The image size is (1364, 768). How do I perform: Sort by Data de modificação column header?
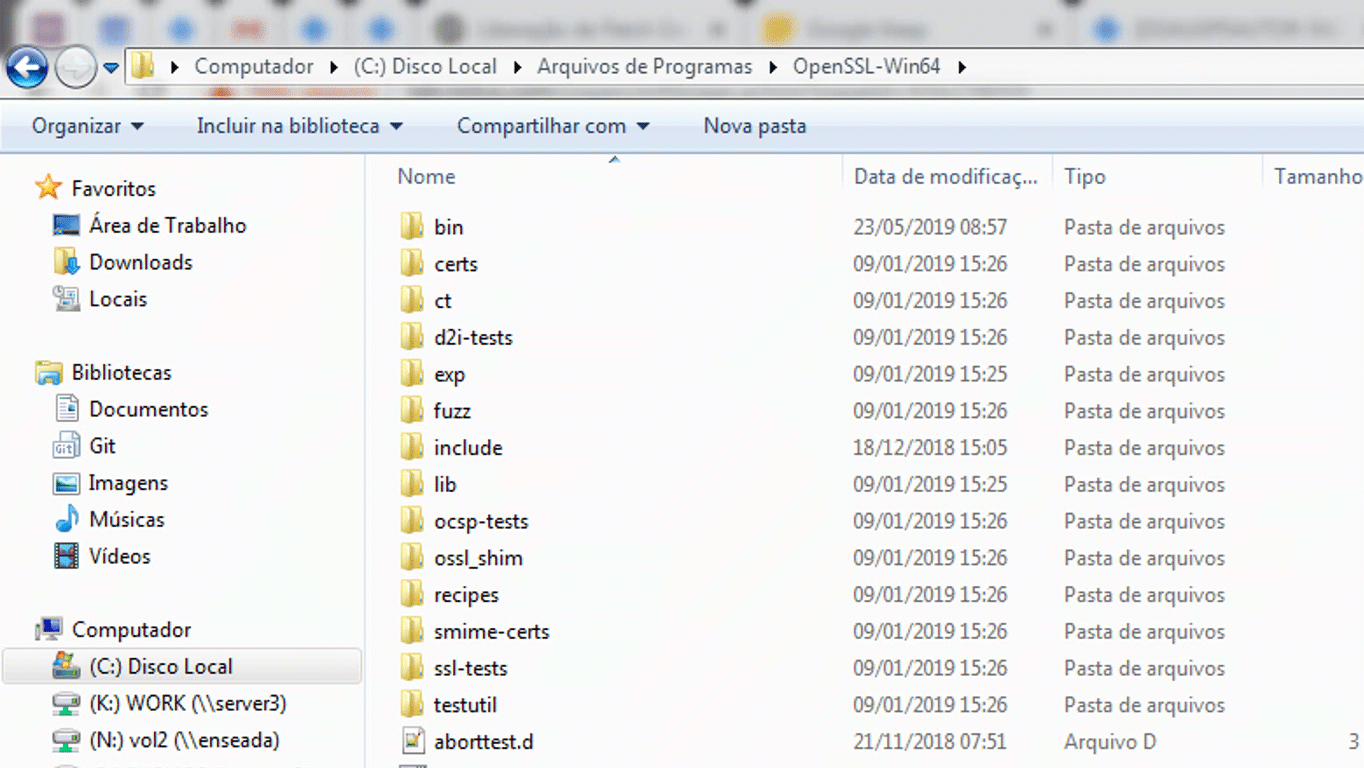click(x=946, y=176)
